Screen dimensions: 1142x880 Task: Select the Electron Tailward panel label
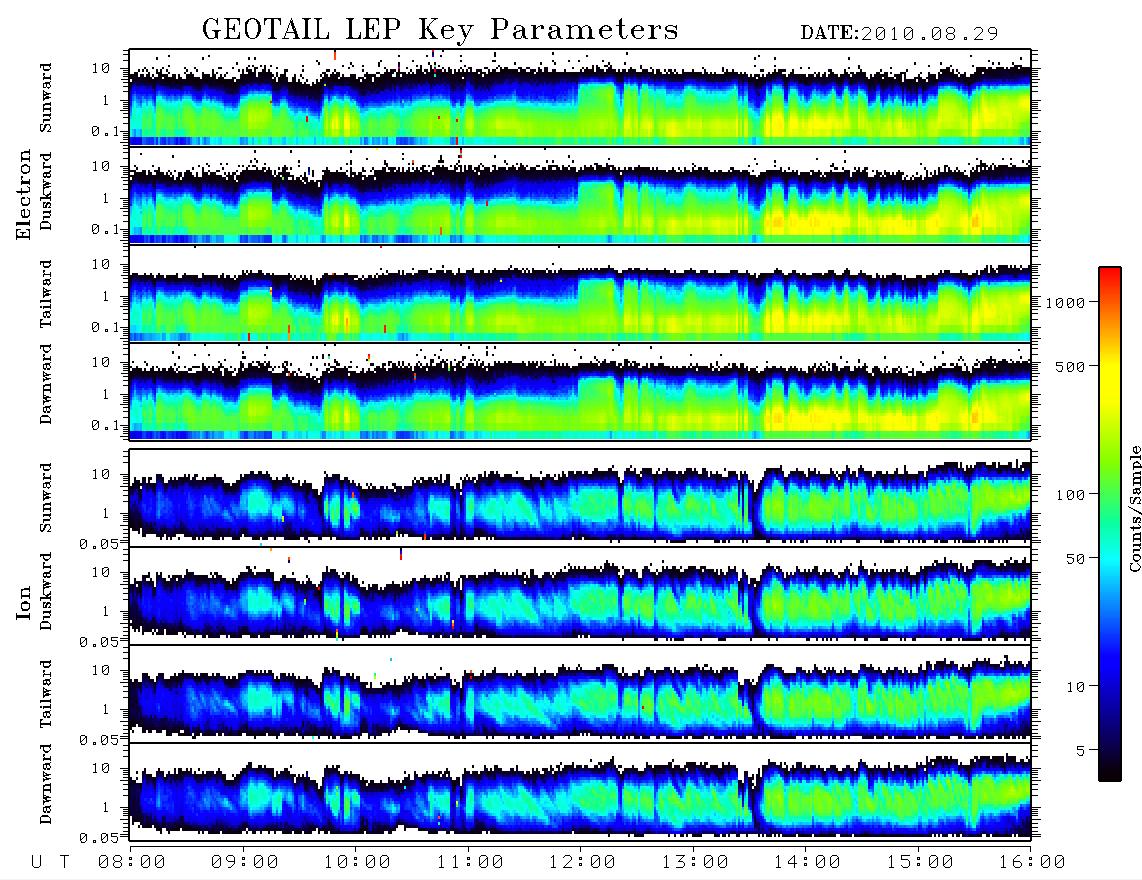46,294
